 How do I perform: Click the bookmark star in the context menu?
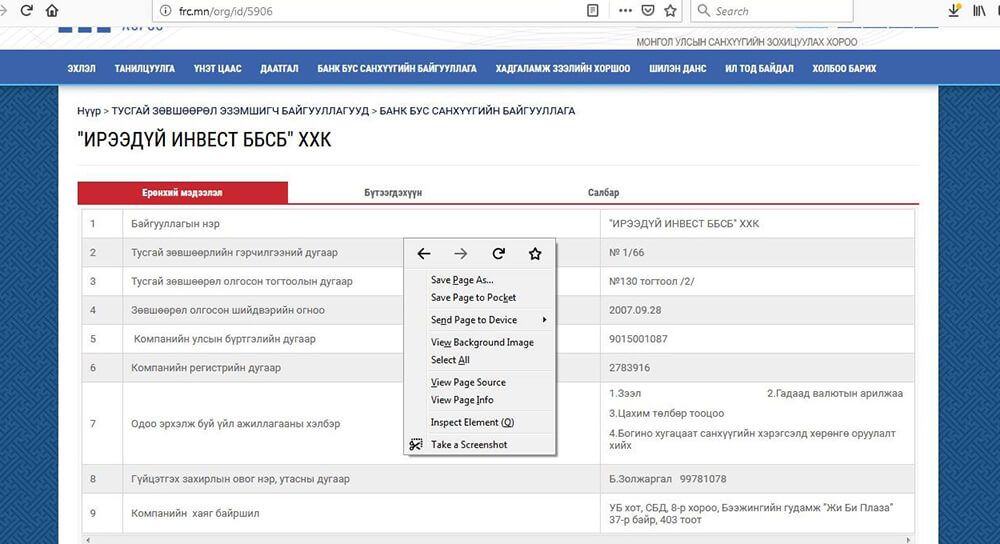point(535,254)
